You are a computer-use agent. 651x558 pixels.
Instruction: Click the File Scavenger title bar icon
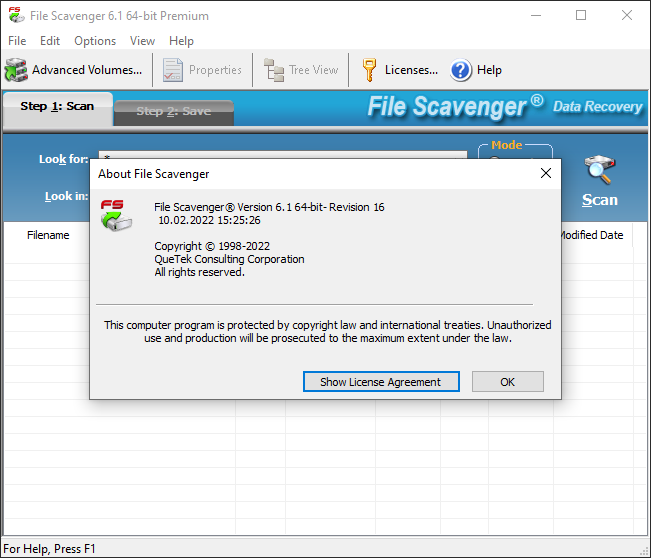(16, 15)
